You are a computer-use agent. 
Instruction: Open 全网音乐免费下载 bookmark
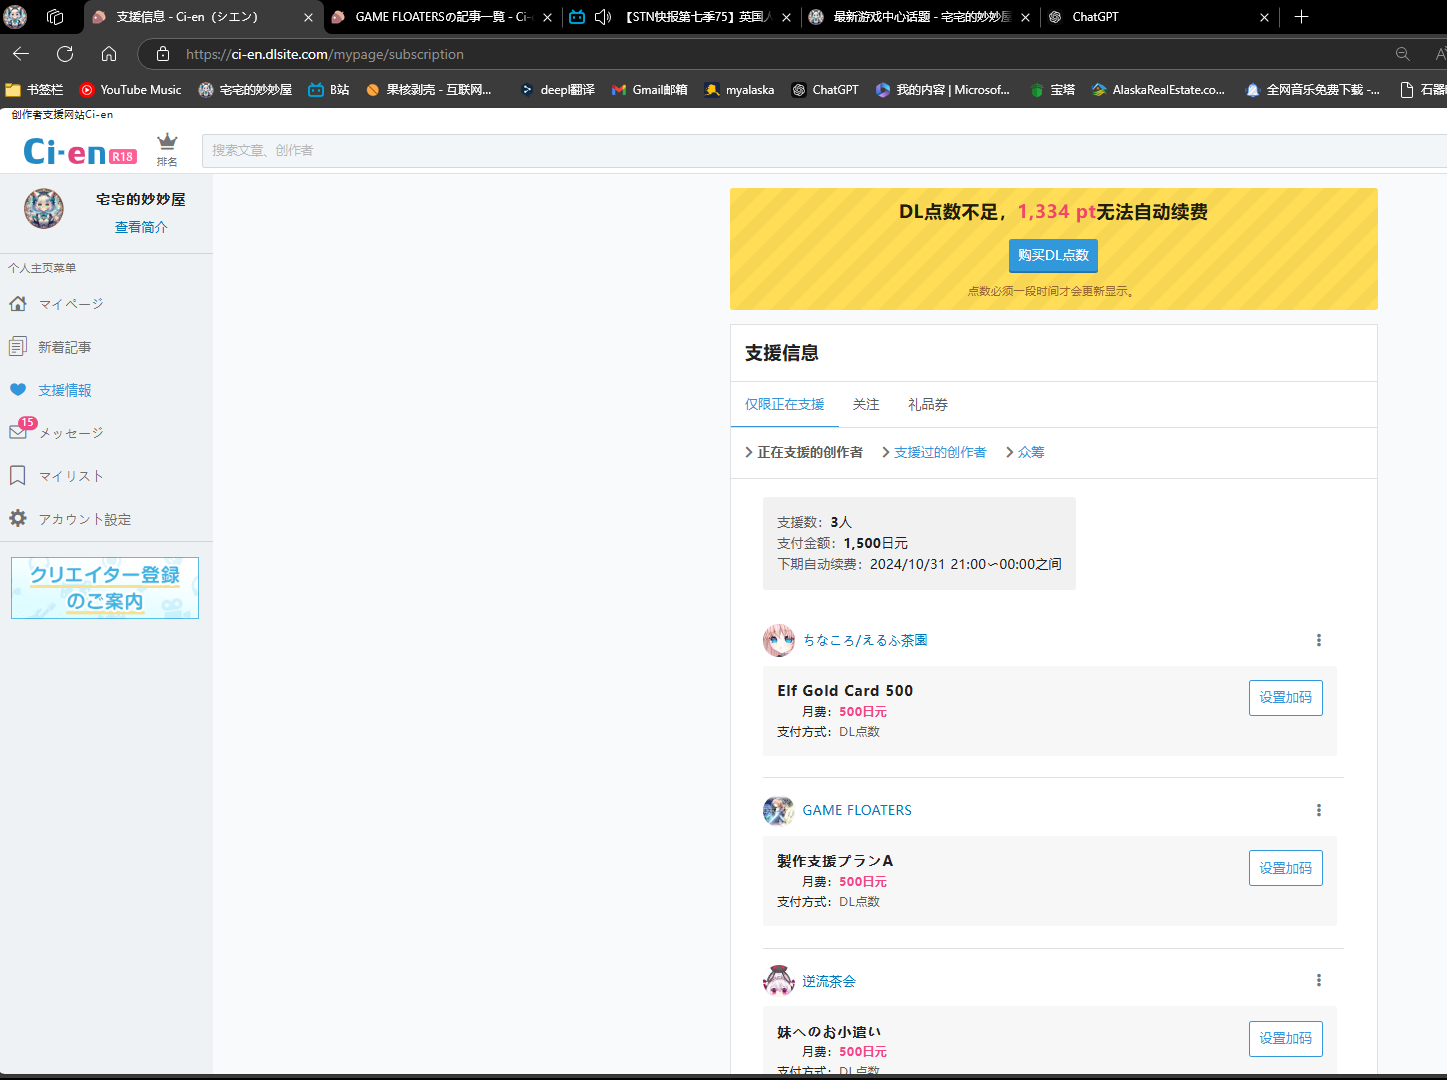[x=1312, y=90]
